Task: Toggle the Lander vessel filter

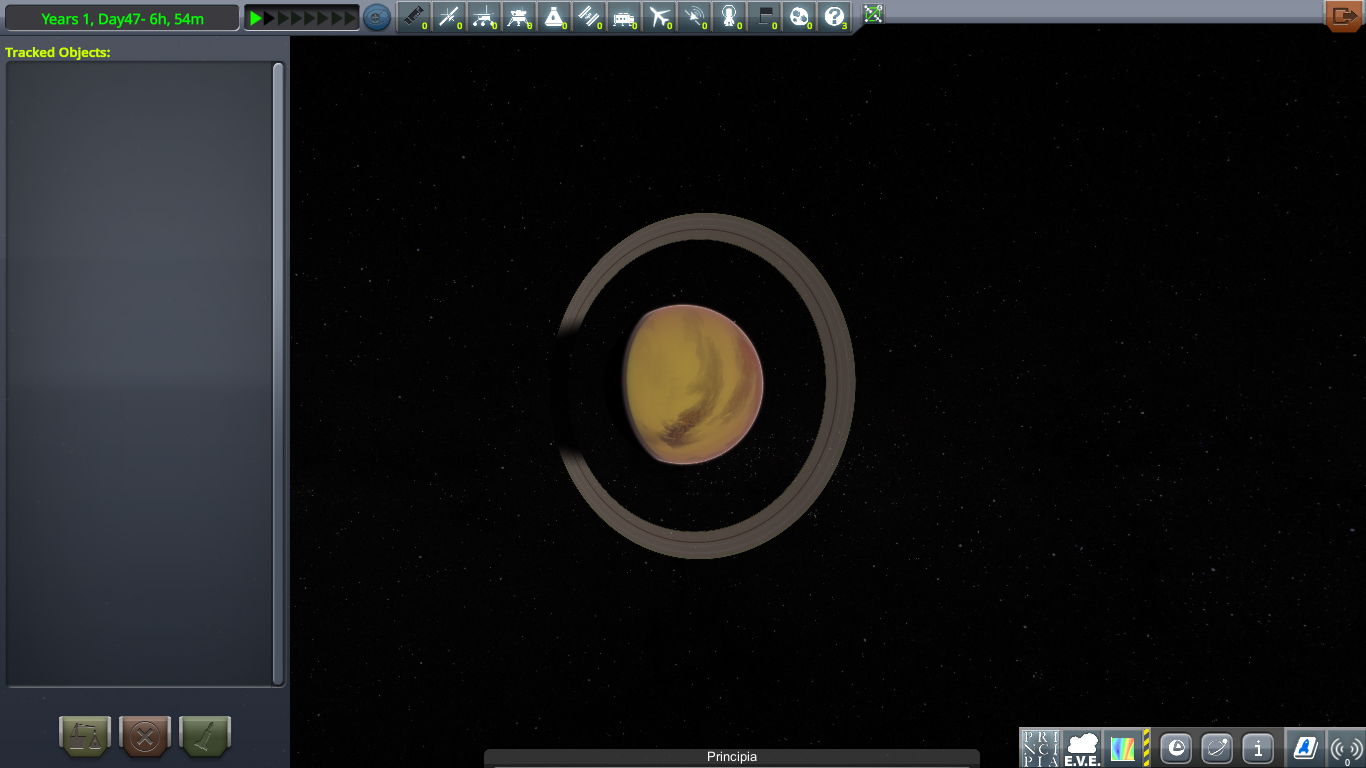Action: (519, 17)
